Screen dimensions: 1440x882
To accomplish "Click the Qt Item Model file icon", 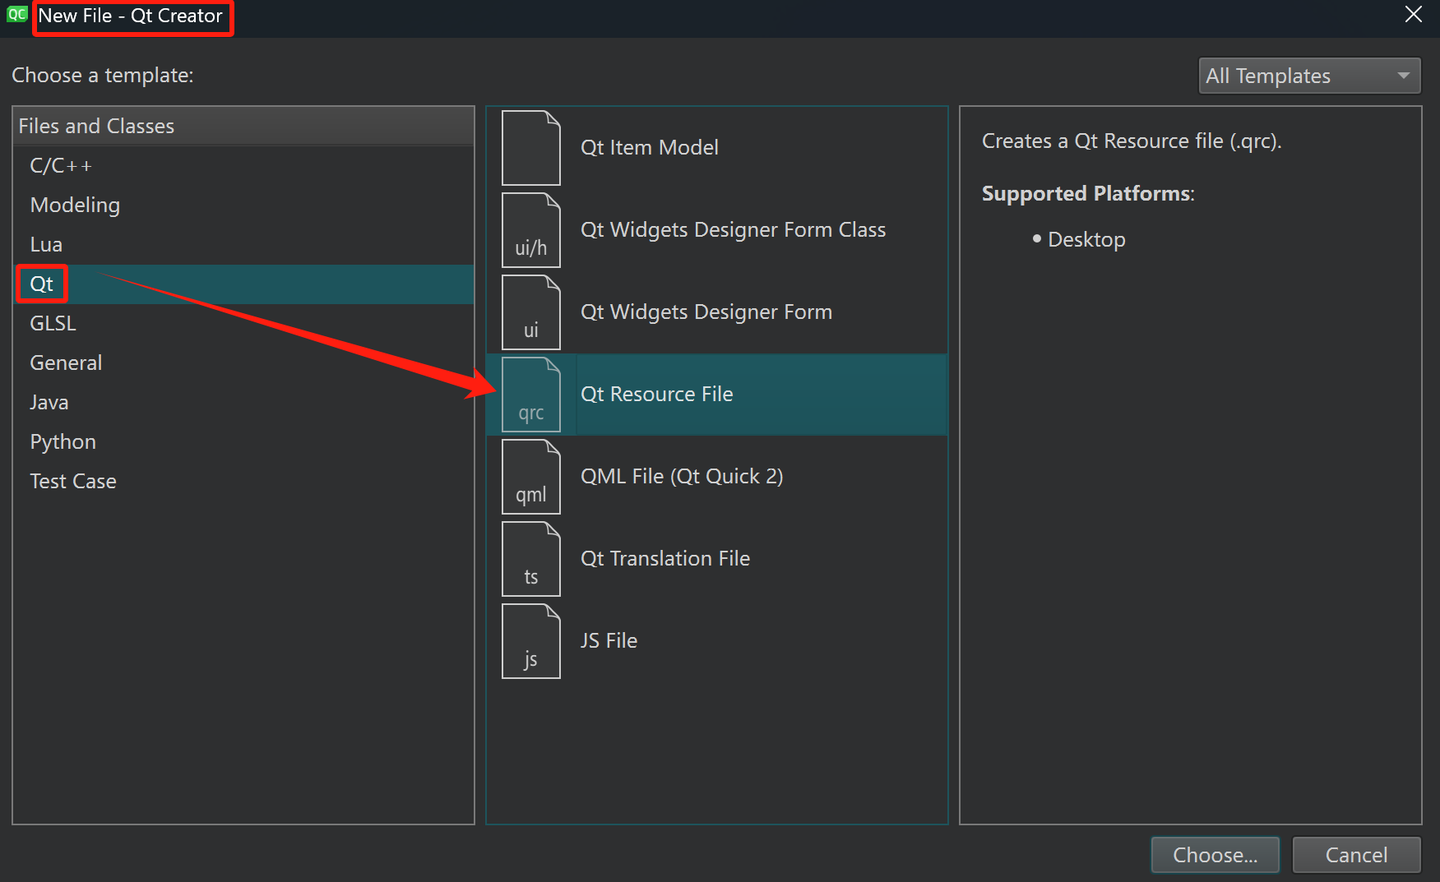I will [x=531, y=148].
